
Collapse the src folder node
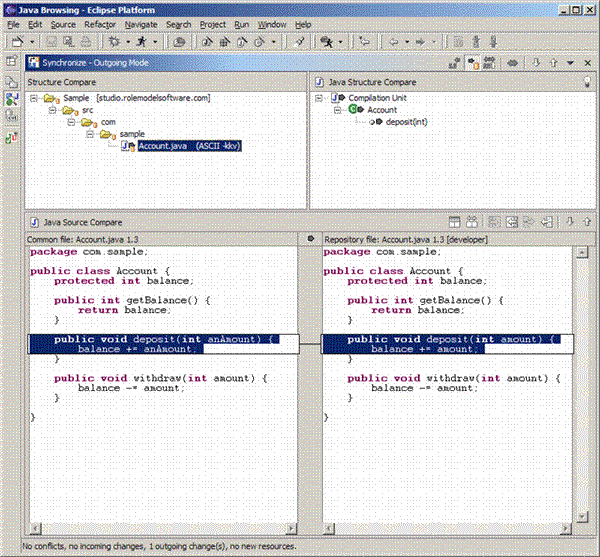[52, 111]
